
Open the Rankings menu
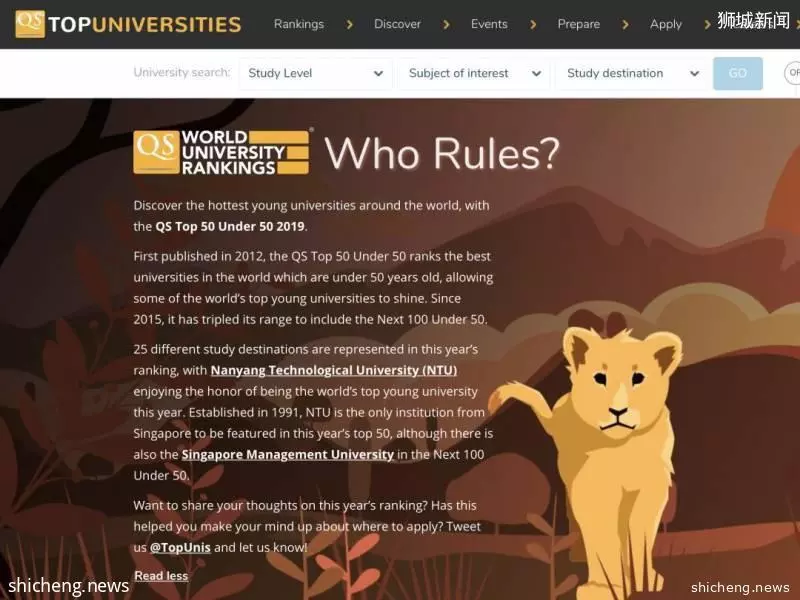pyautogui.click(x=299, y=24)
